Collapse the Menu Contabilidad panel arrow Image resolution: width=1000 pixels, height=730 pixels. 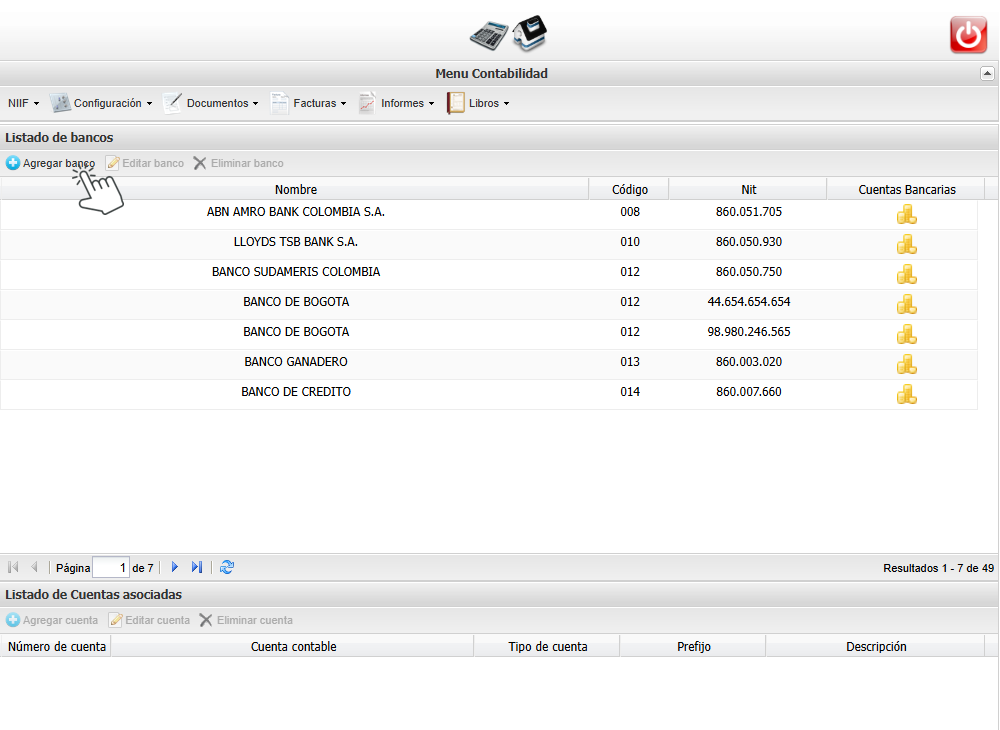click(x=987, y=73)
